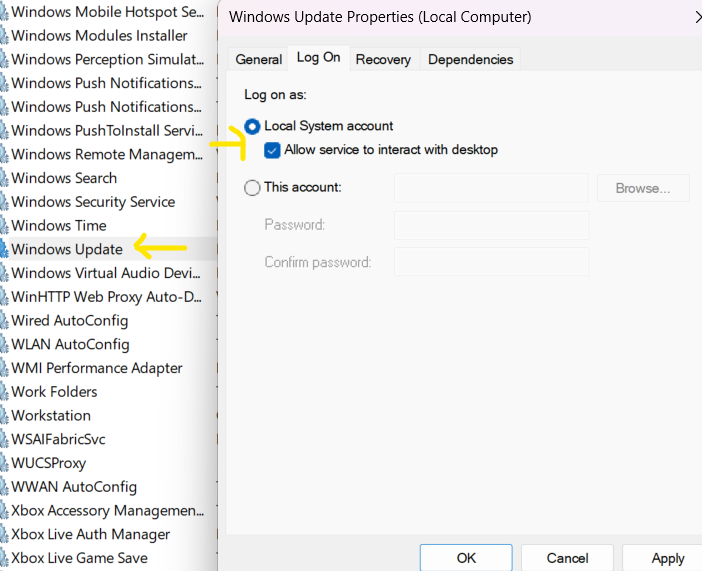
Task: Select Xbox Accessory Management service
Action: point(107,510)
